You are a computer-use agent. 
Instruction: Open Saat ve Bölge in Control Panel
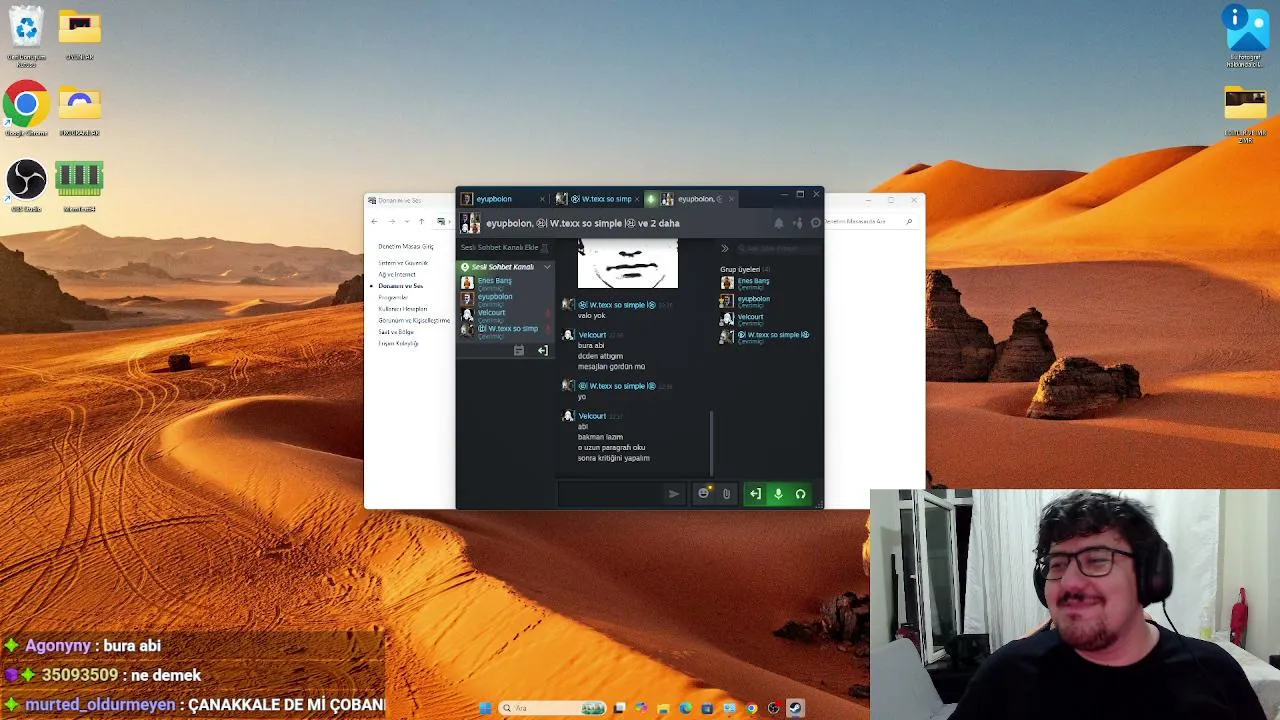tap(396, 332)
